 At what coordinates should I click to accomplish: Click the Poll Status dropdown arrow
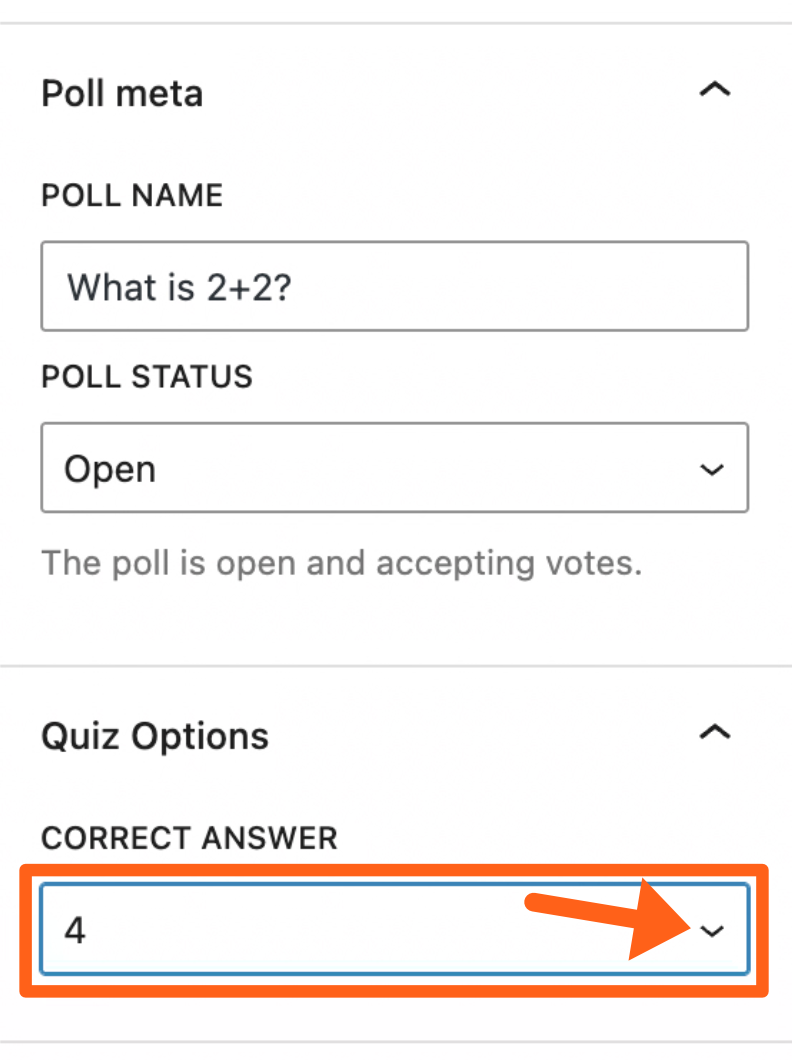click(x=712, y=469)
